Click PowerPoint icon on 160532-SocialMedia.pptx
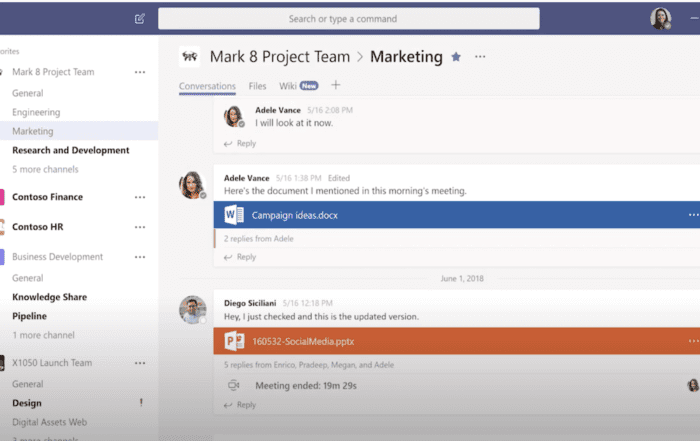This screenshot has height=441, width=700. pos(234,341)
